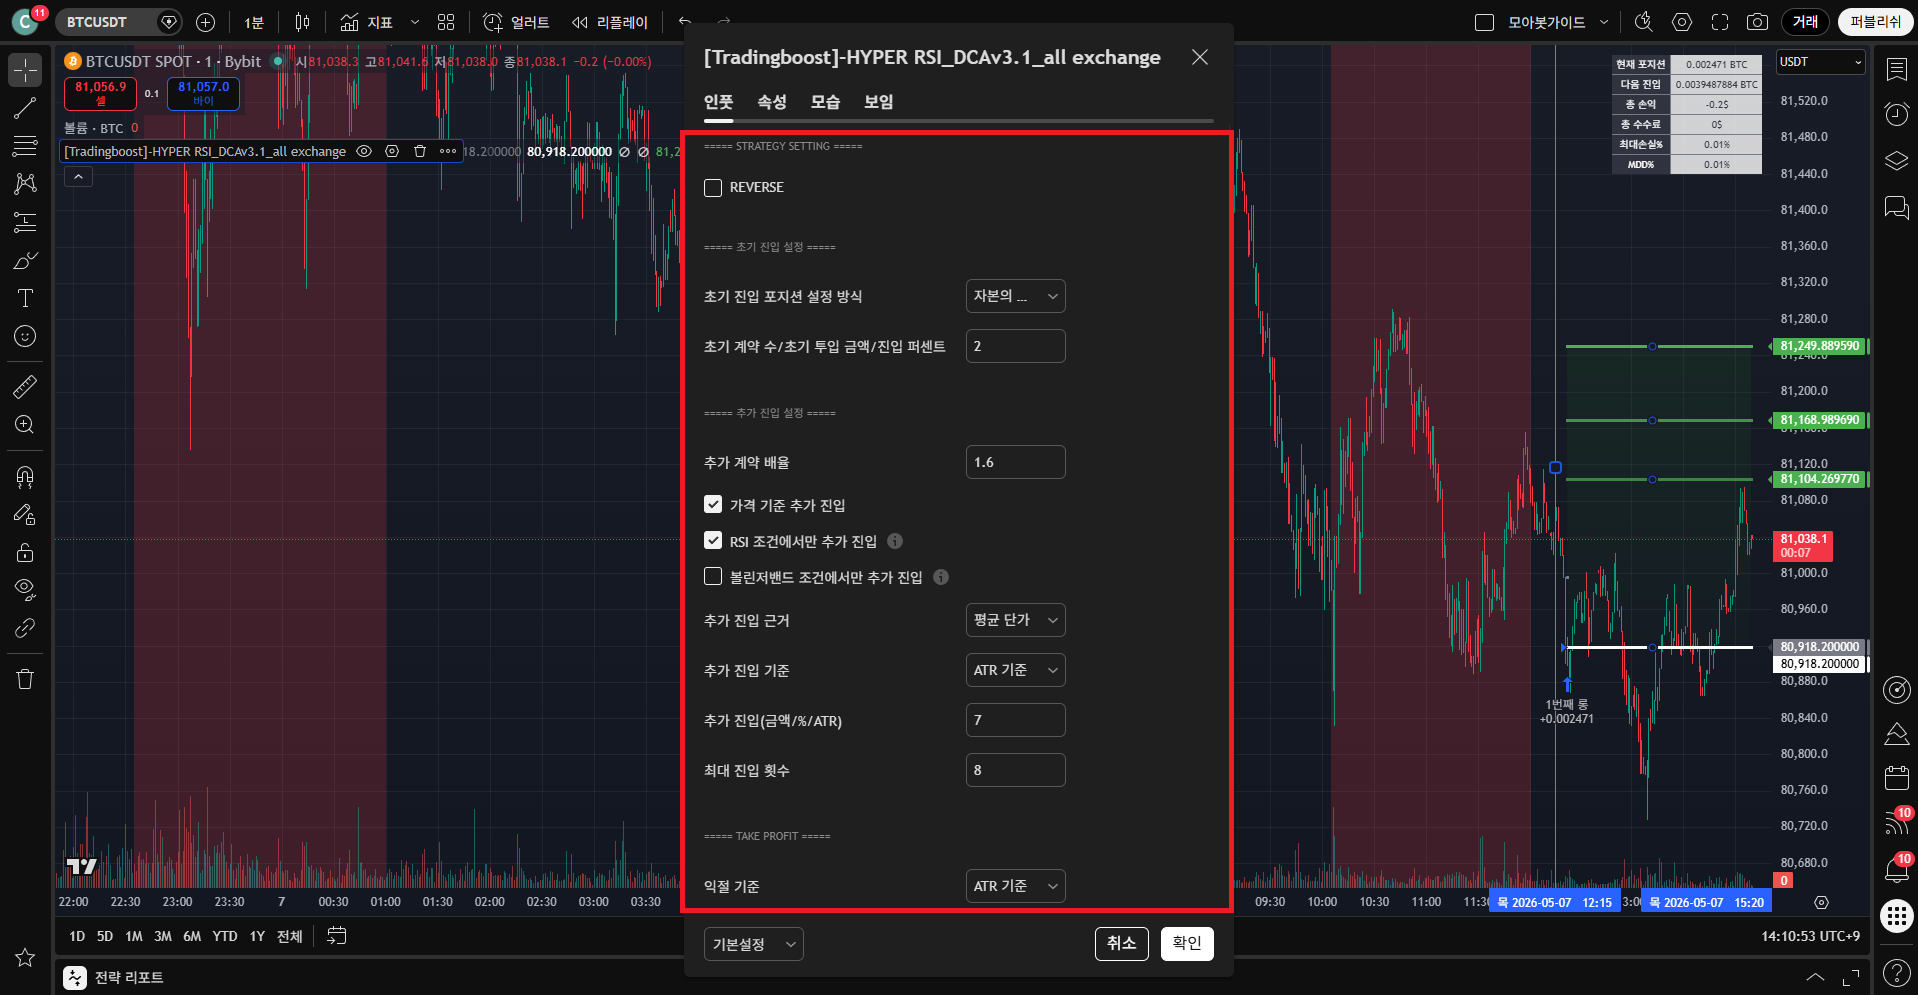Open 초기 진입 포지션 설정 방식 dropdown

click(1015, 296)
